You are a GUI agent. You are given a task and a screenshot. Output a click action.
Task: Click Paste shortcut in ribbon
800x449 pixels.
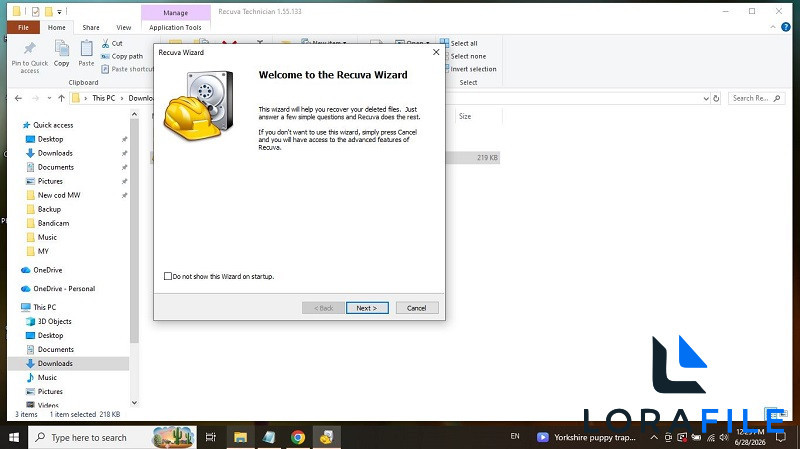pos(128,69)
